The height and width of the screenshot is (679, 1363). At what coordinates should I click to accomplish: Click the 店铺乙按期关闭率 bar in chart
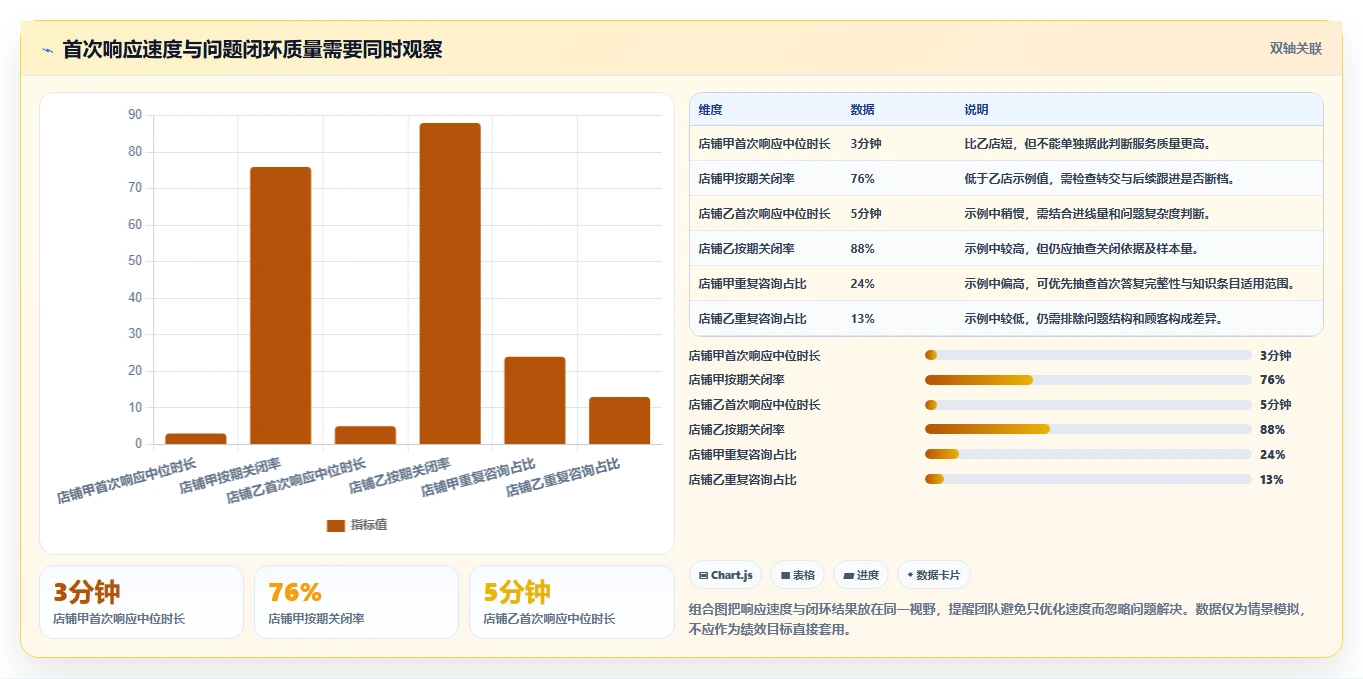click(450, 283)
